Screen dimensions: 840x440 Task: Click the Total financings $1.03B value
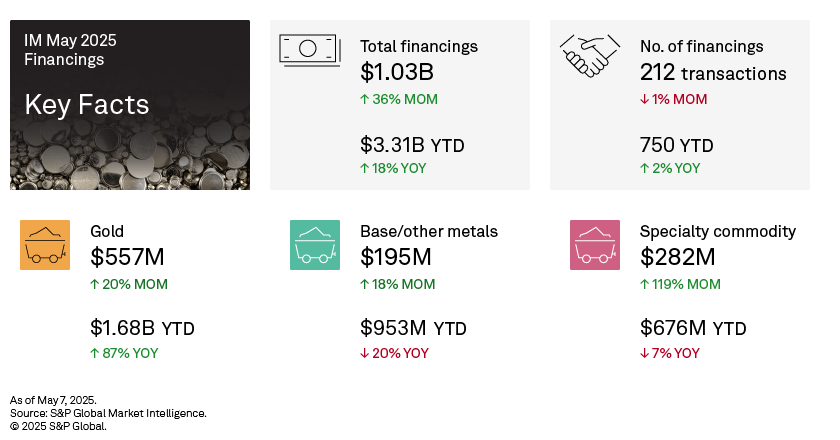point(397,72)
